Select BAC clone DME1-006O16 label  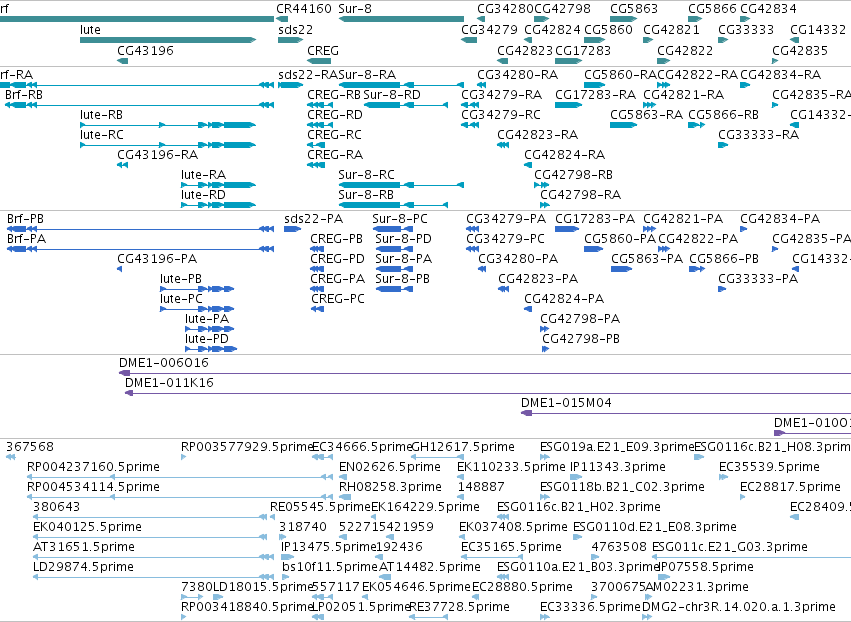(164, 363)
